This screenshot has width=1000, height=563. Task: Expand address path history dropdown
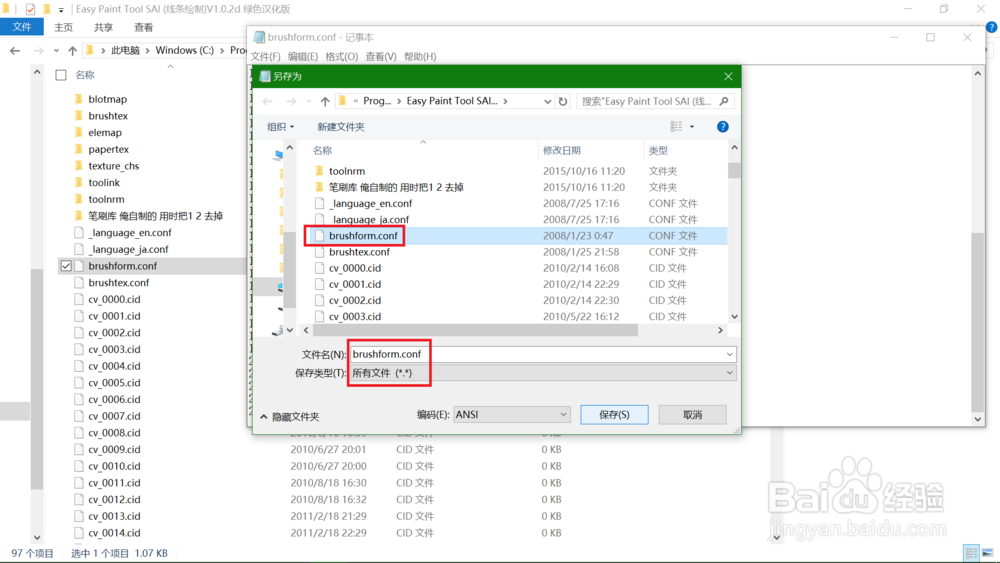click(x=547, y=101)
